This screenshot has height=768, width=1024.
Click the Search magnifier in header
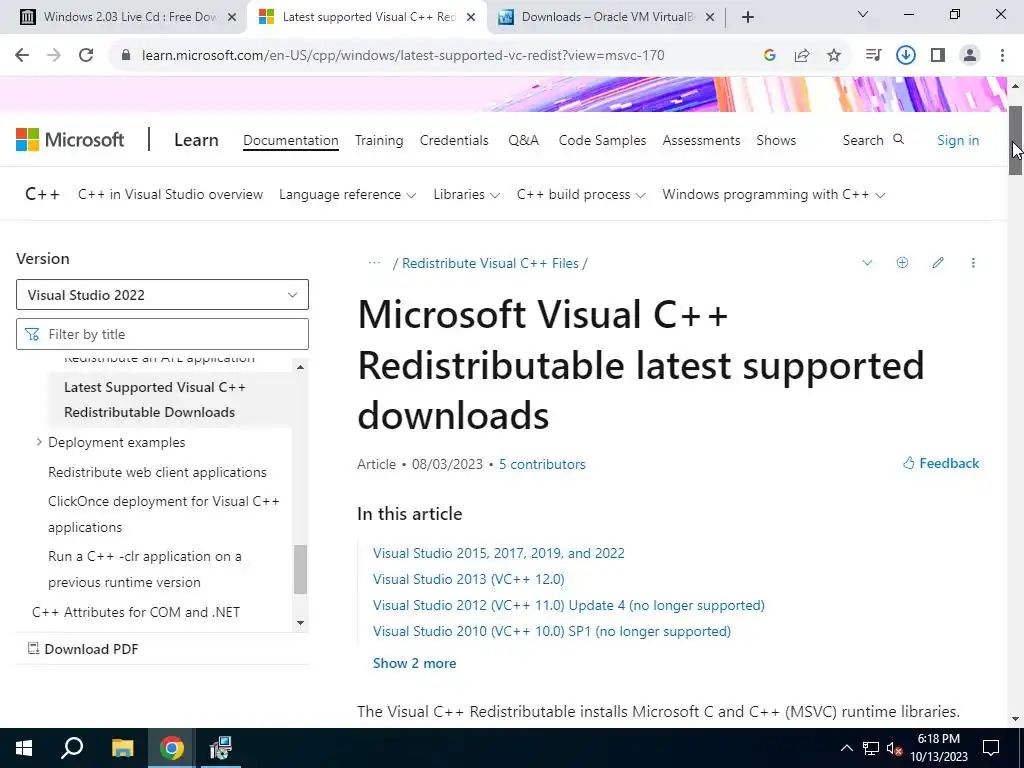(899, 139)
